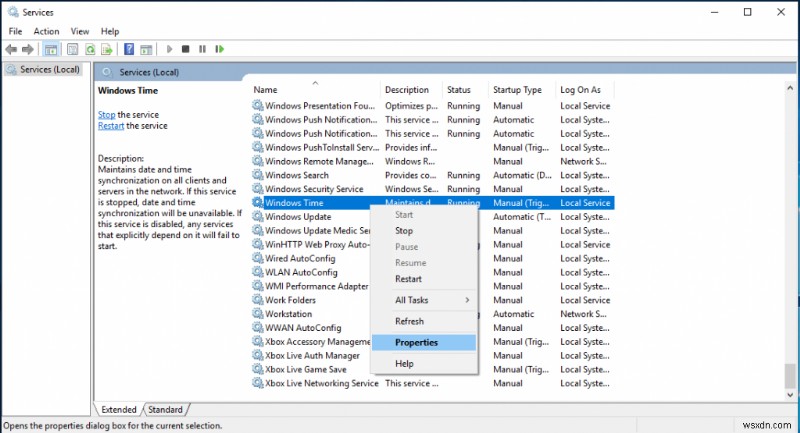Click gear icon beside Windows Update

pyautogui.click(x=258, y=216)
